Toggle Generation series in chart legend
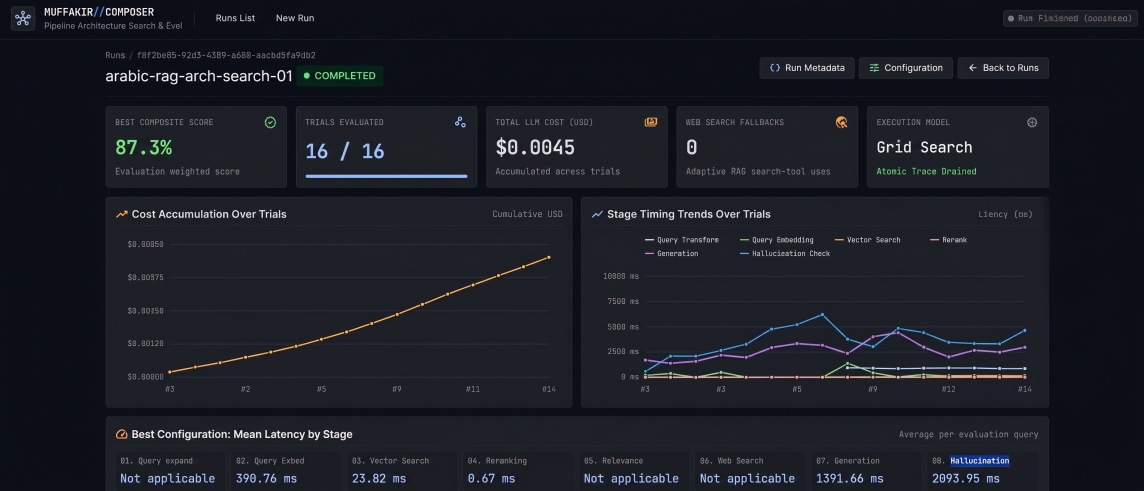This screenshot has width=1144, height=491. coord(672,254)
